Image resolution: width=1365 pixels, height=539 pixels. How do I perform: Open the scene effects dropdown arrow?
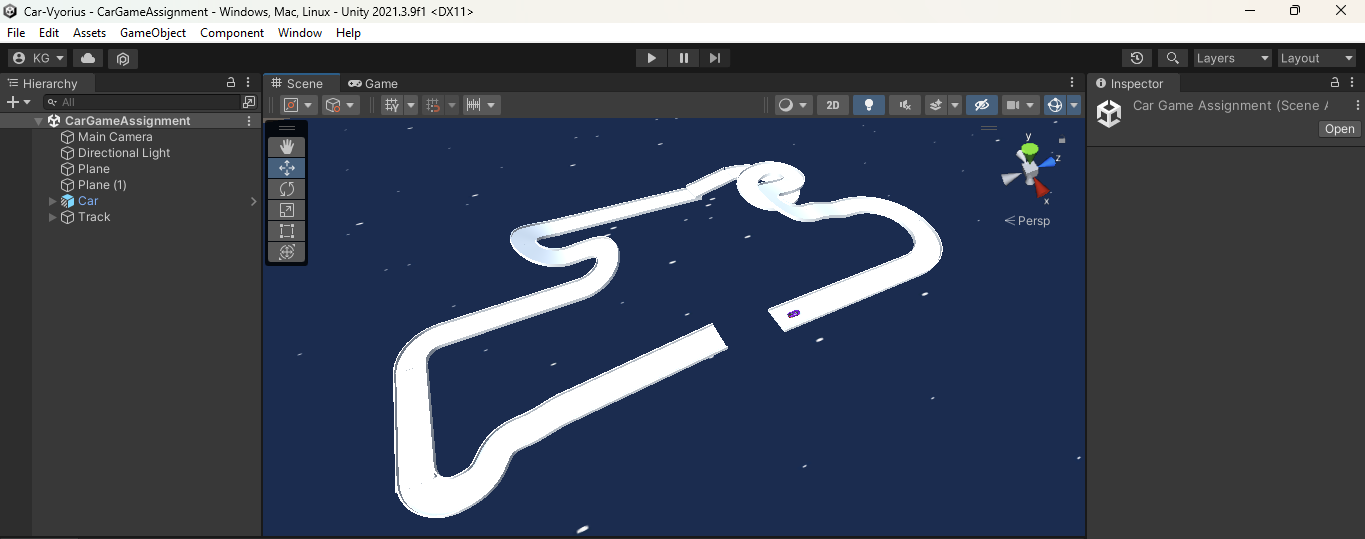(955, 105)
